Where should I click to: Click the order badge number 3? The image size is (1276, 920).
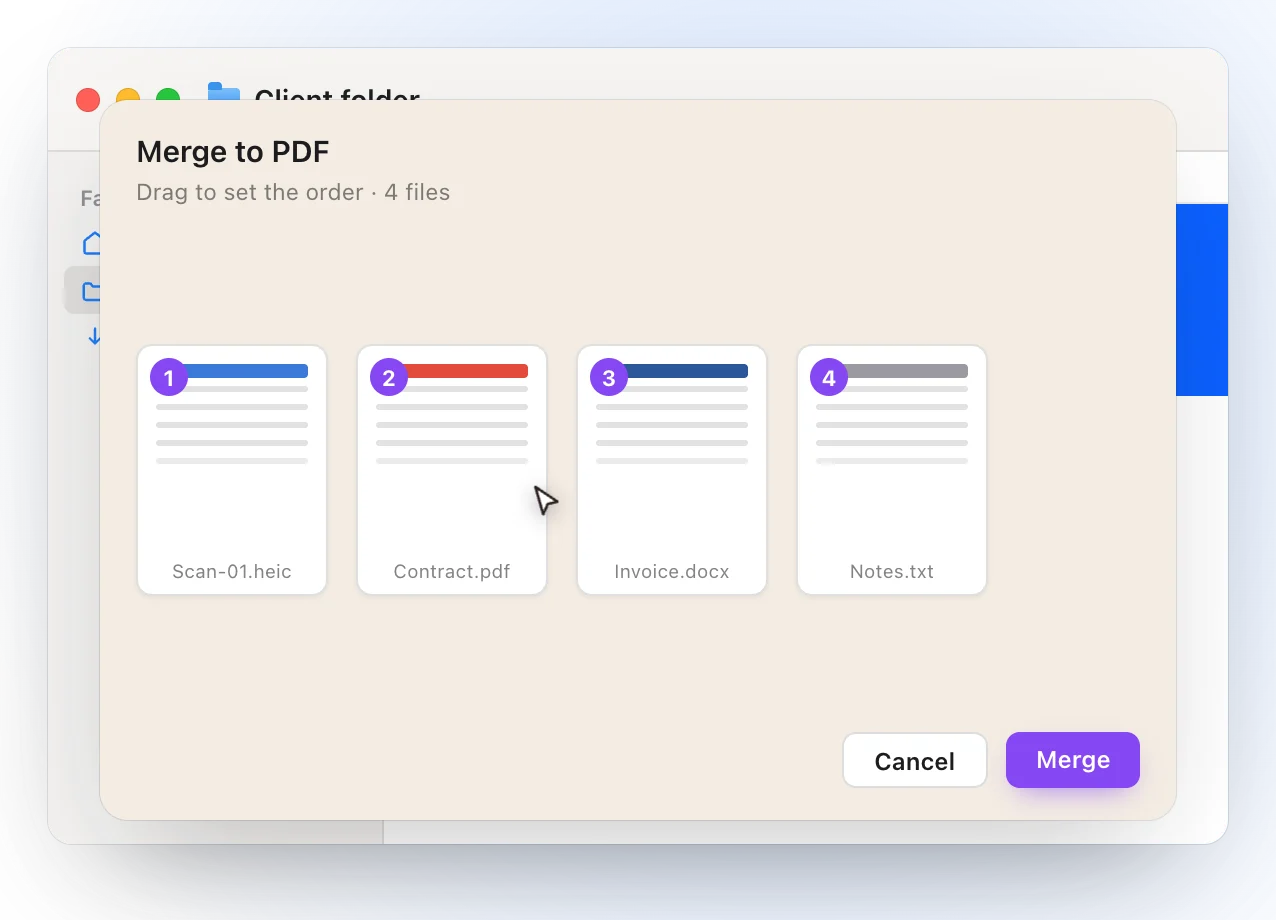[609, 377]
